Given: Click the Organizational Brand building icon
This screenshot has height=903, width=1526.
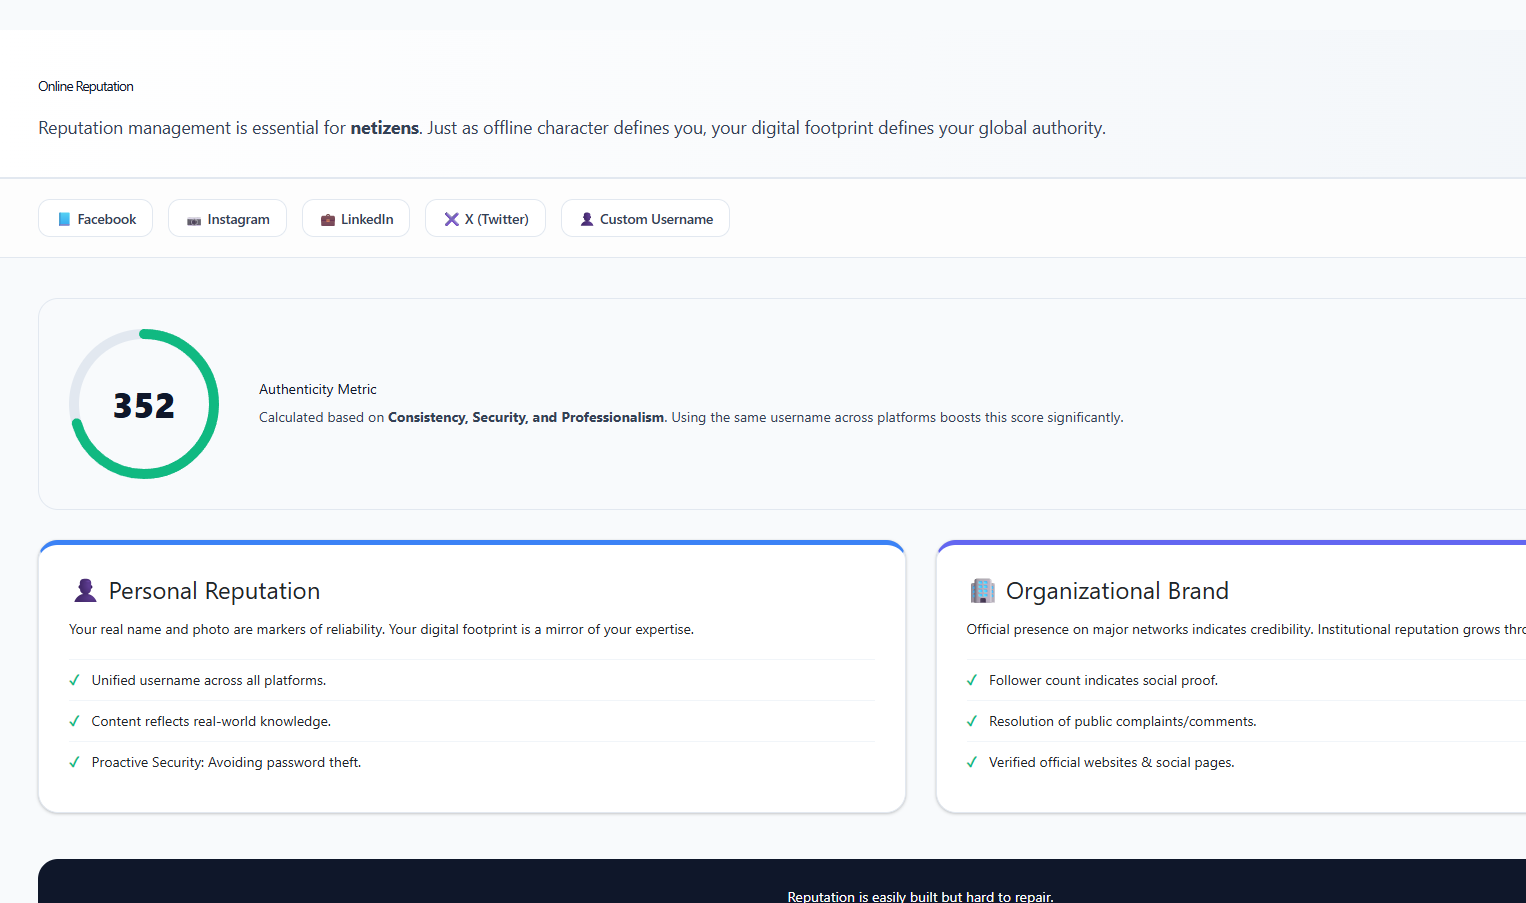Looking at the screenshot, I should point(982,591).
